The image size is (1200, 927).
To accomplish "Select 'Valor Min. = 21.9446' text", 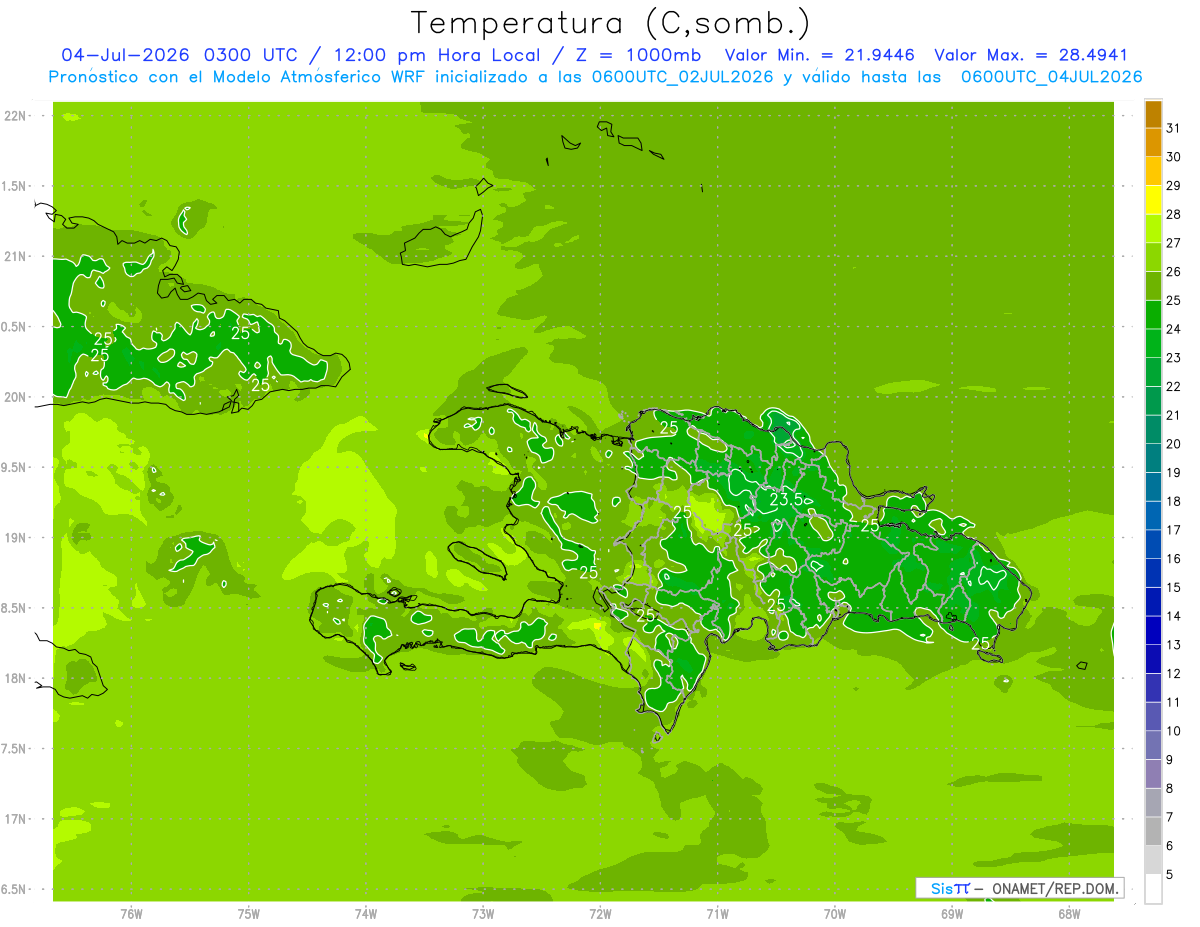I will (820, 55).
